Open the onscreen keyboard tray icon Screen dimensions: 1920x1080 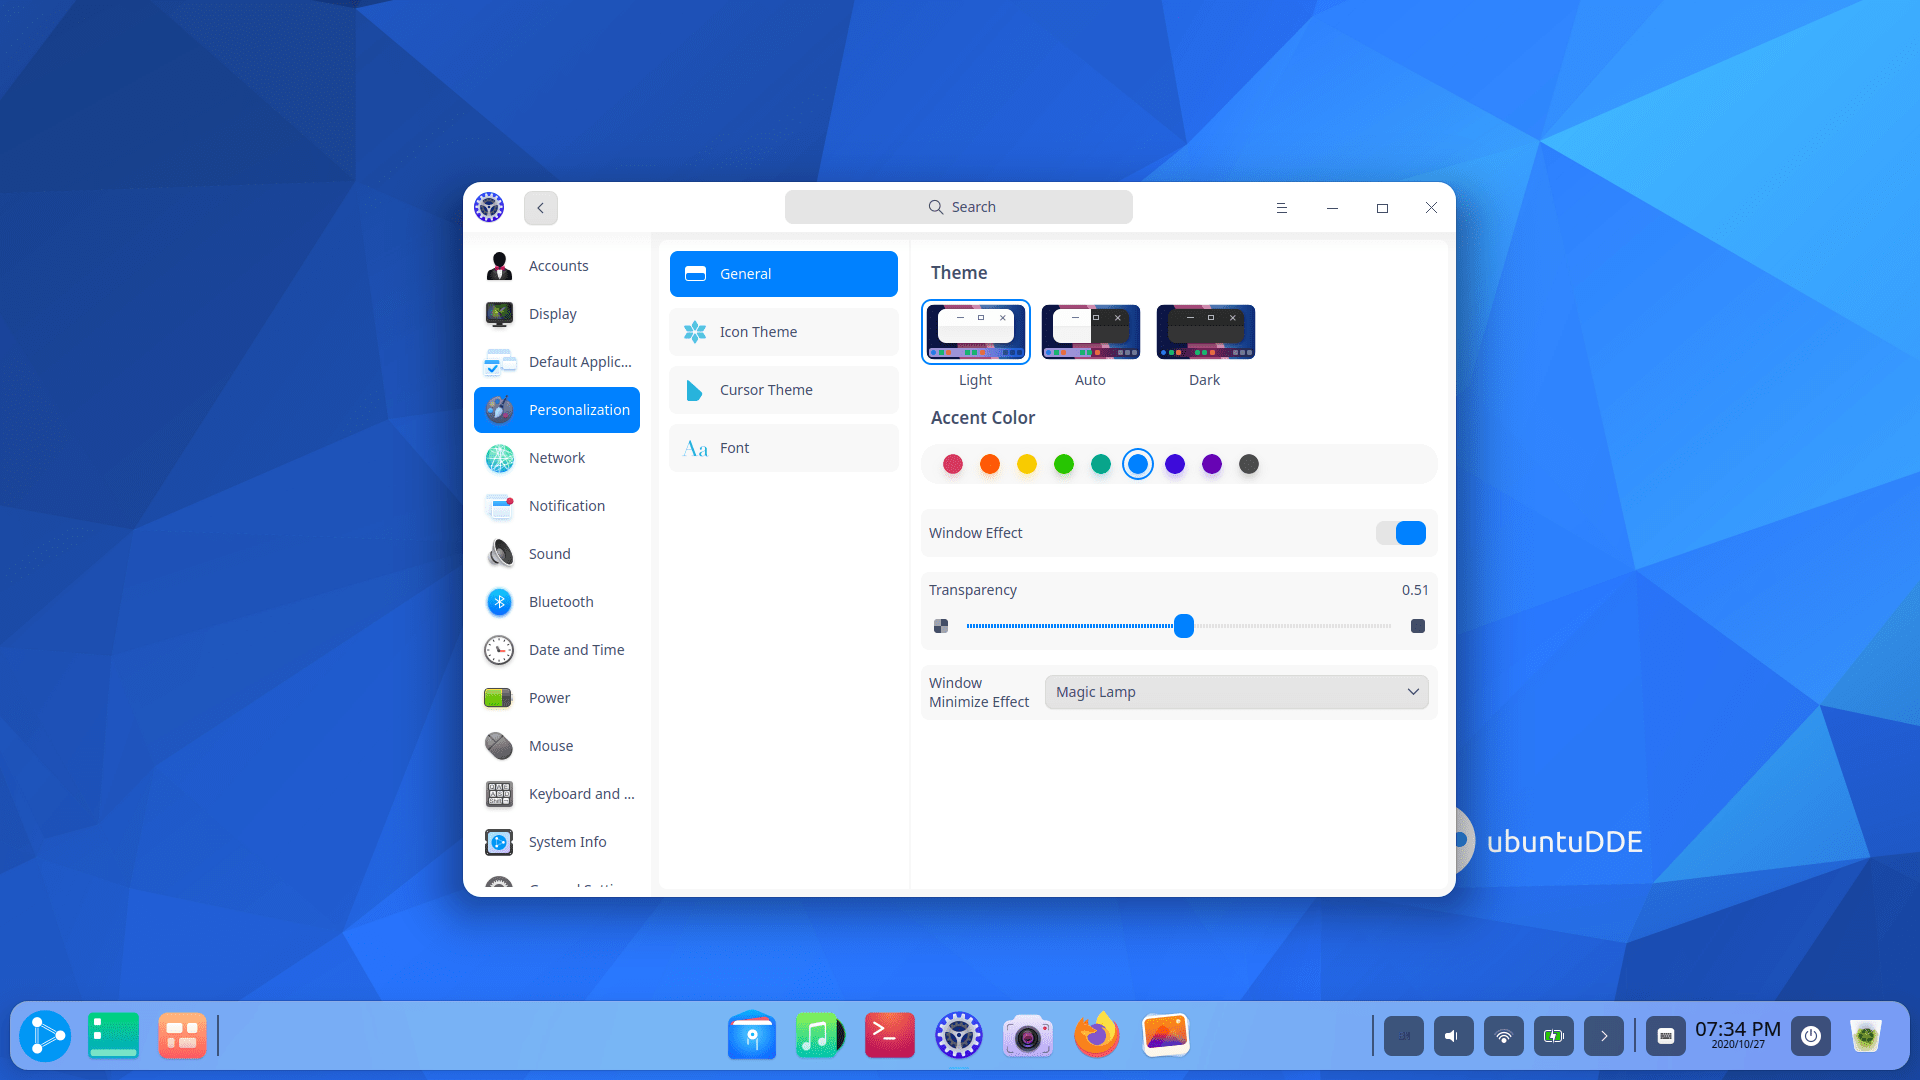1666,1036
